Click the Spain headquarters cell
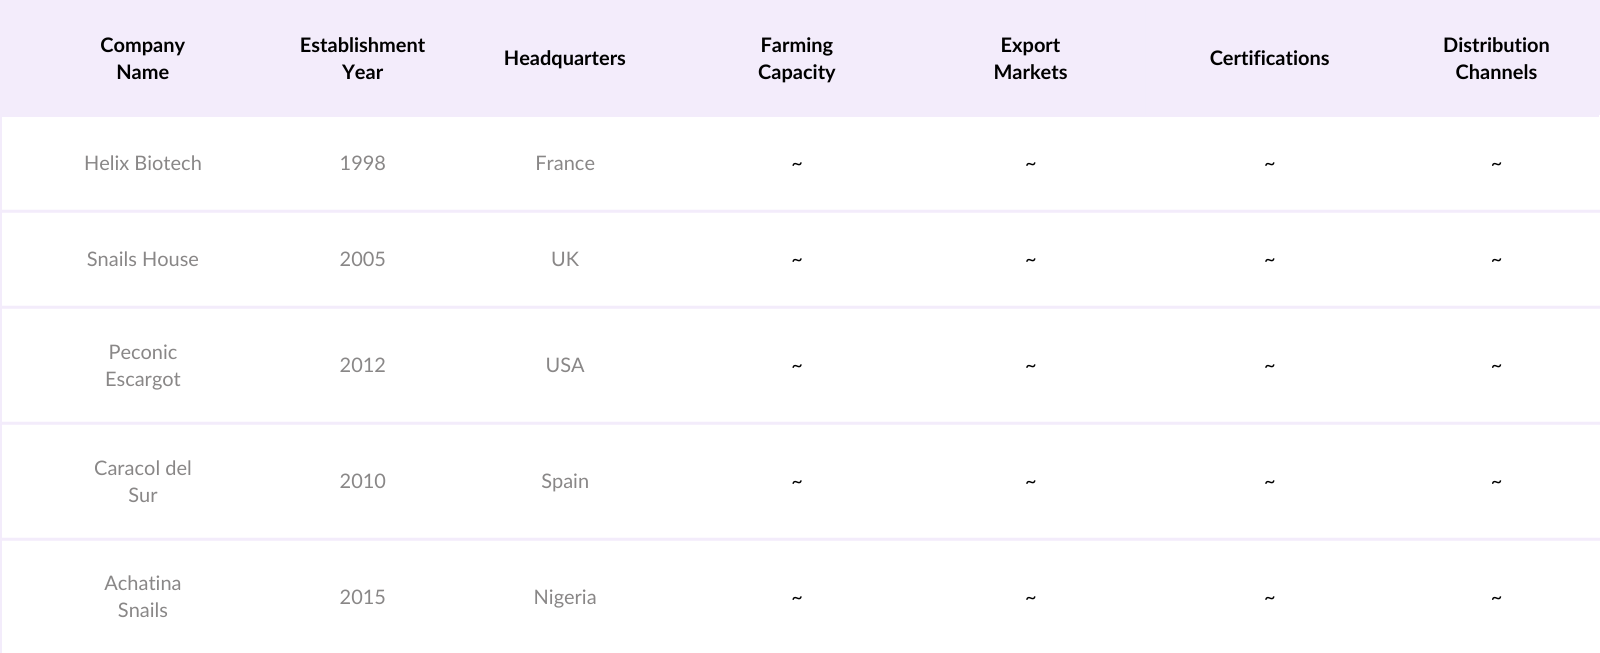This screenshot has height=653, width=1600. click(x=564, y=481)
